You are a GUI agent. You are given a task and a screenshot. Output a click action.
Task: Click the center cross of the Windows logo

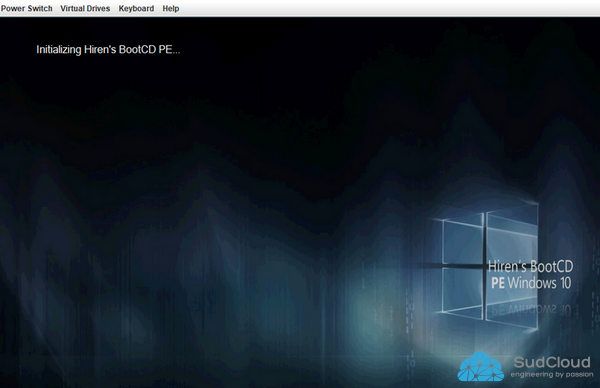[484, 266]
